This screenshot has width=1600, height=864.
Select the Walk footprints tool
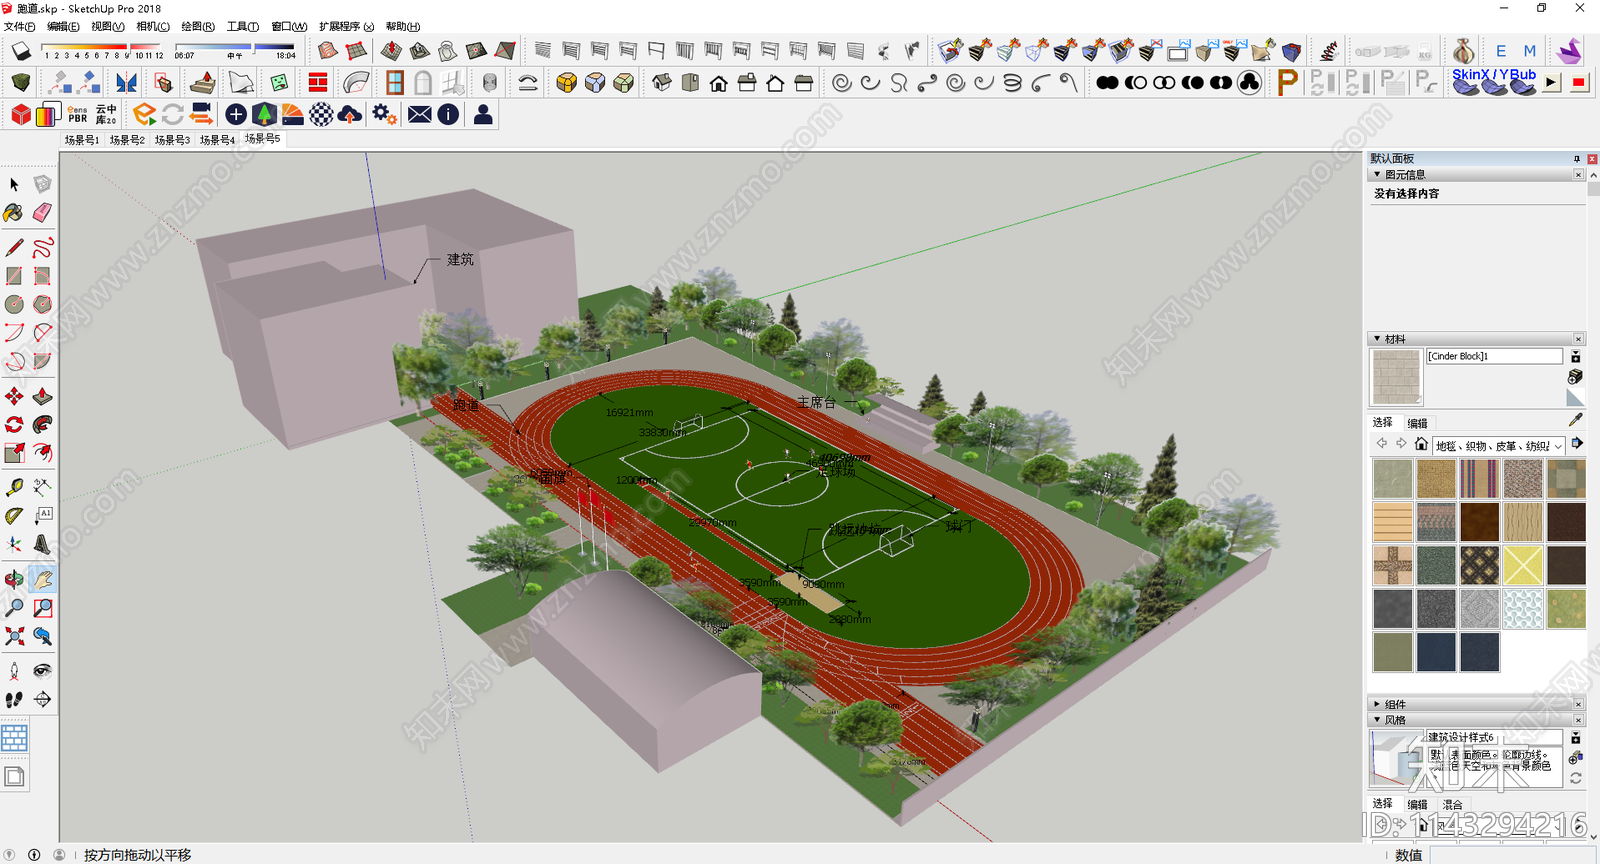click(x=14, y=699)
